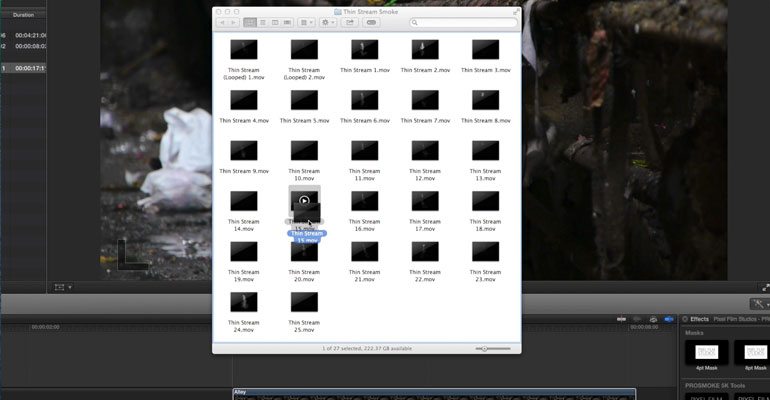Select Thin Stream 12.mov file
This screenshot has height=400, width=770.
point(425,160)
